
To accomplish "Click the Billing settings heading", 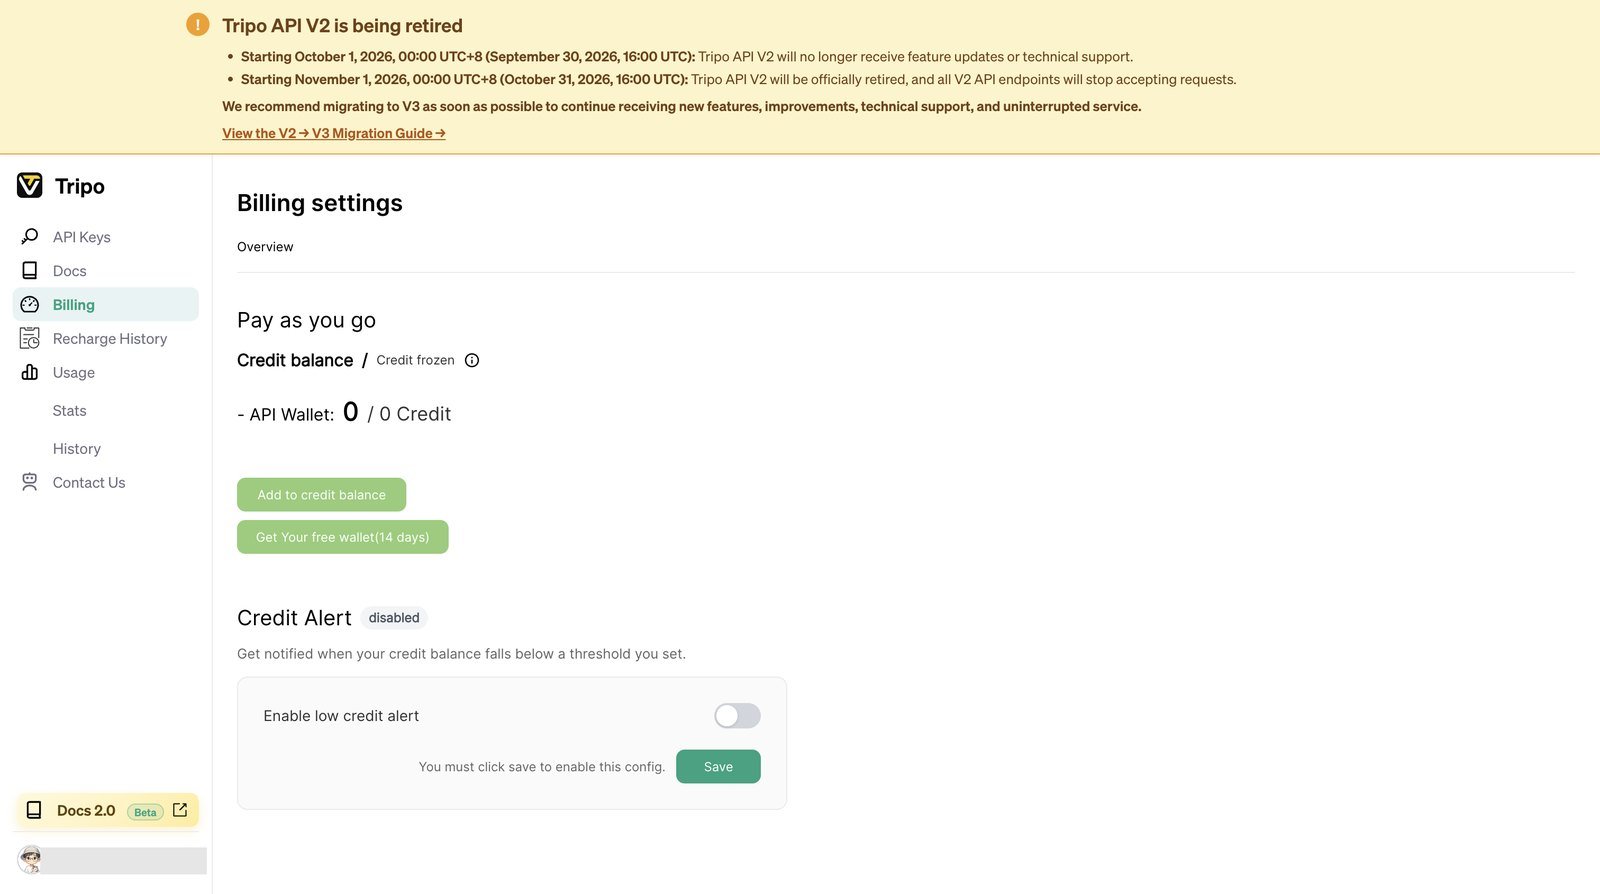I will [320, 203].
